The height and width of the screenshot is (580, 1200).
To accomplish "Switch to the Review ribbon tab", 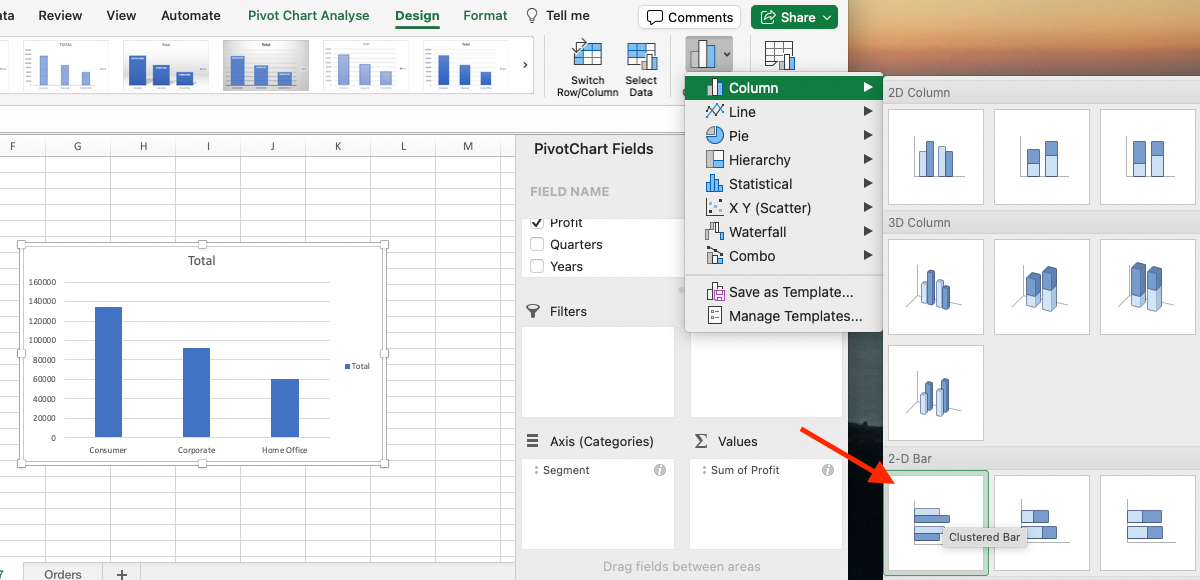I will (60, 16).
